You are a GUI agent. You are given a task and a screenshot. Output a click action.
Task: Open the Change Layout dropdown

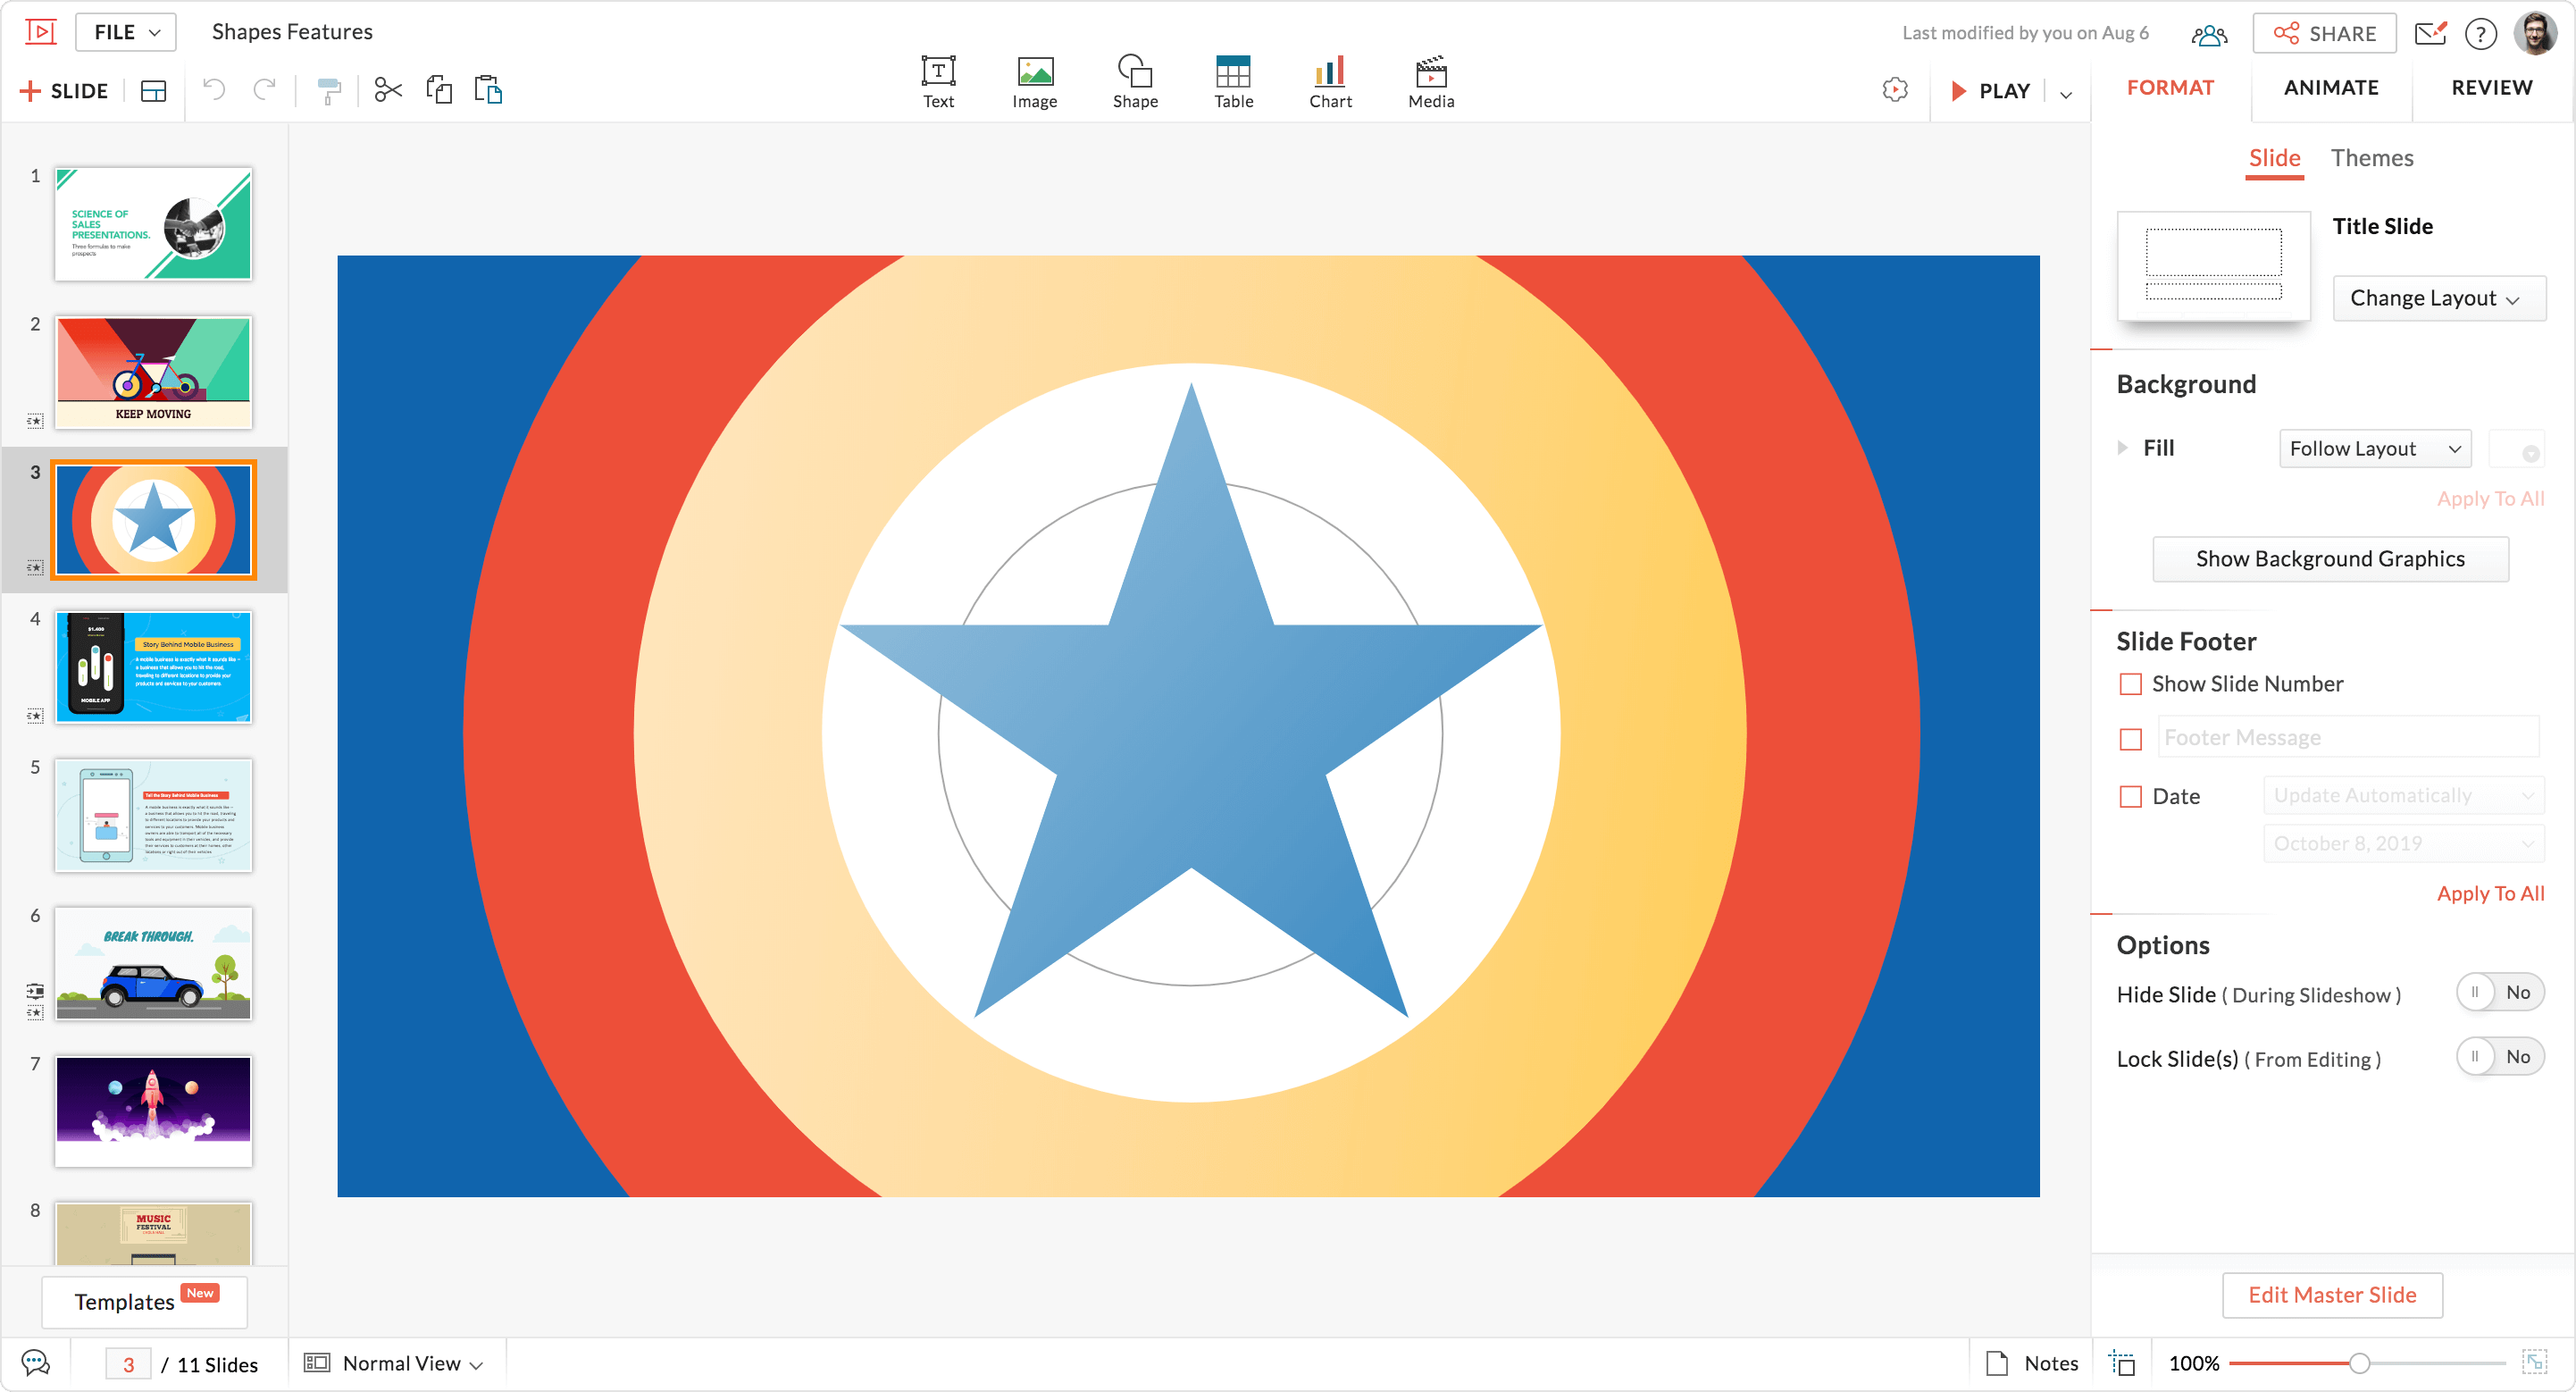pos(2438,298)
